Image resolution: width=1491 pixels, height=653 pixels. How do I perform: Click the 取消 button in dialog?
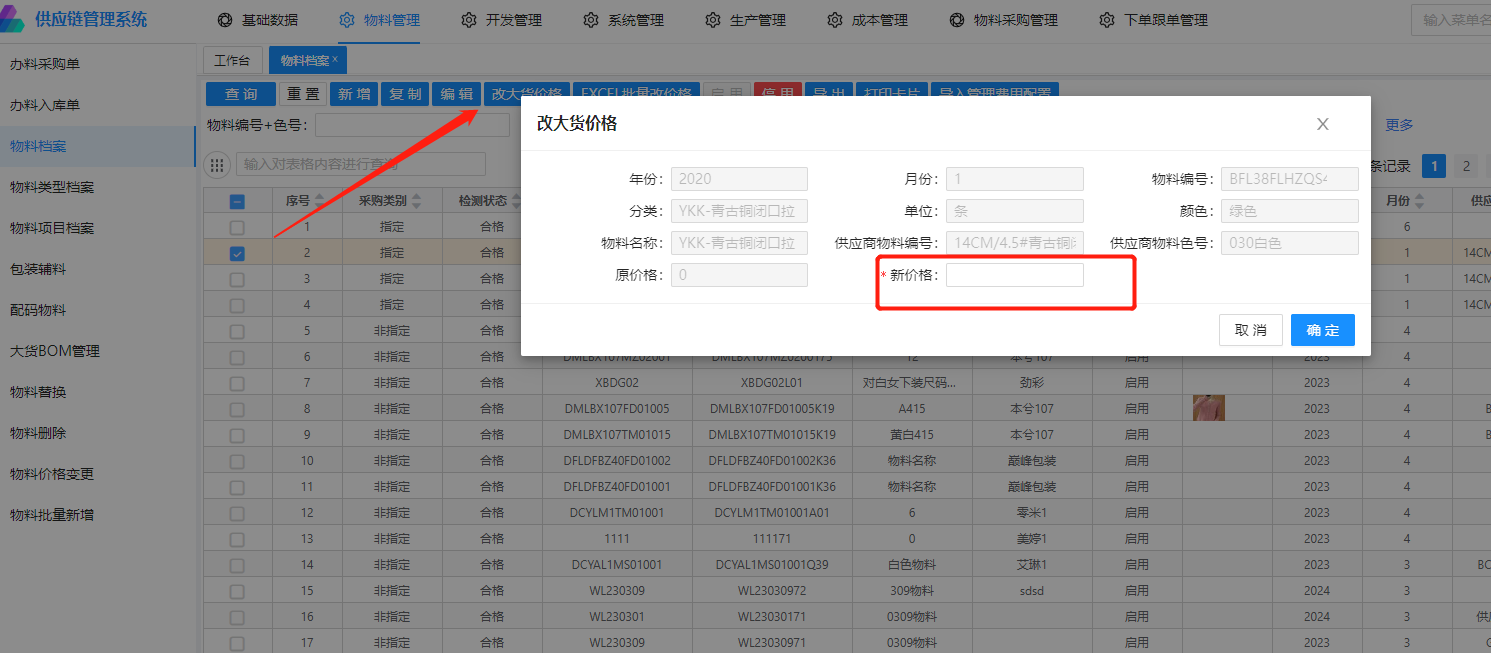point(1250,330)
